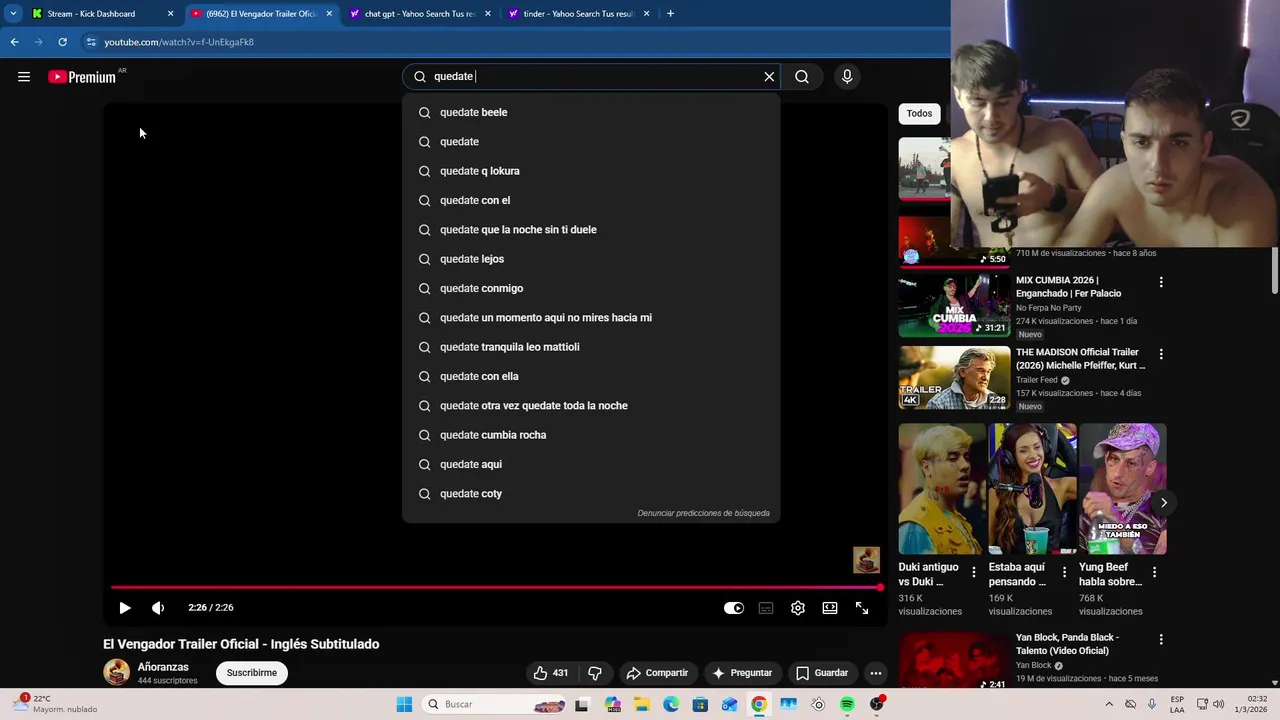Select suggestion 'quedate q lokura'

pyautogui.click(x=591, y=171)
